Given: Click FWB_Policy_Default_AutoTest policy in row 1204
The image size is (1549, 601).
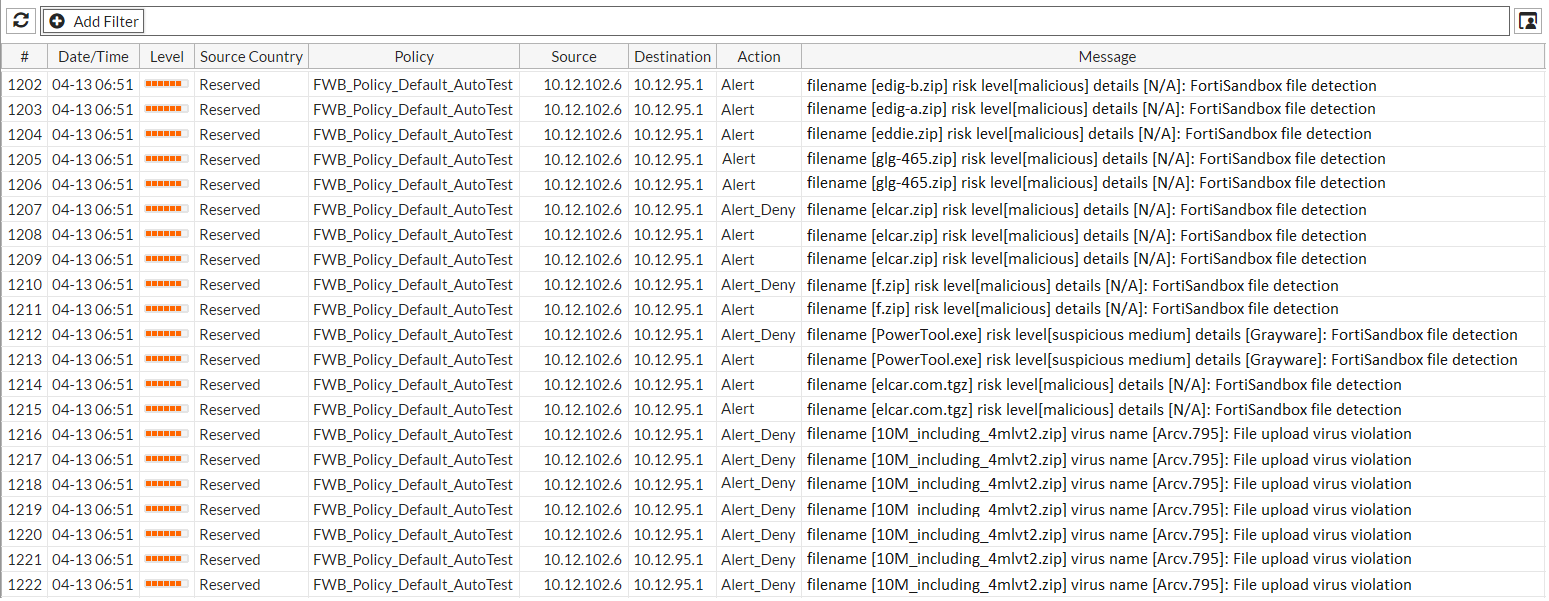Looking at the screenshot, I should tap(413, 135).
